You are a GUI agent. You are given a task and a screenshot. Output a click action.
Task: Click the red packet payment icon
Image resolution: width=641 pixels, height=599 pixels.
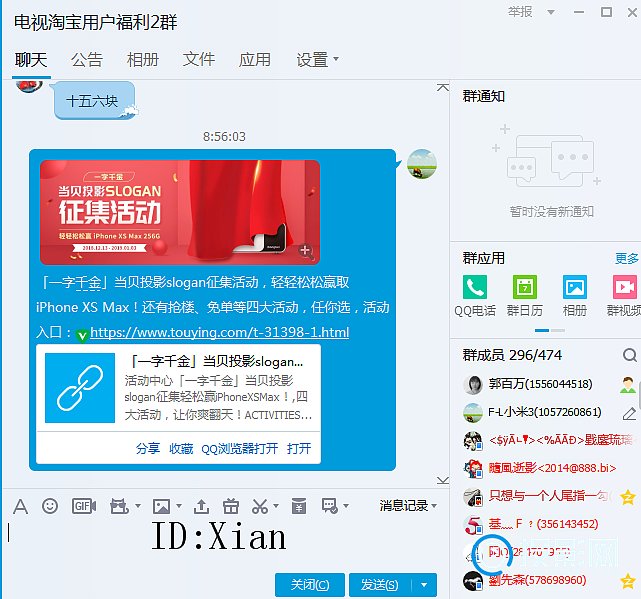coord(299,506)
